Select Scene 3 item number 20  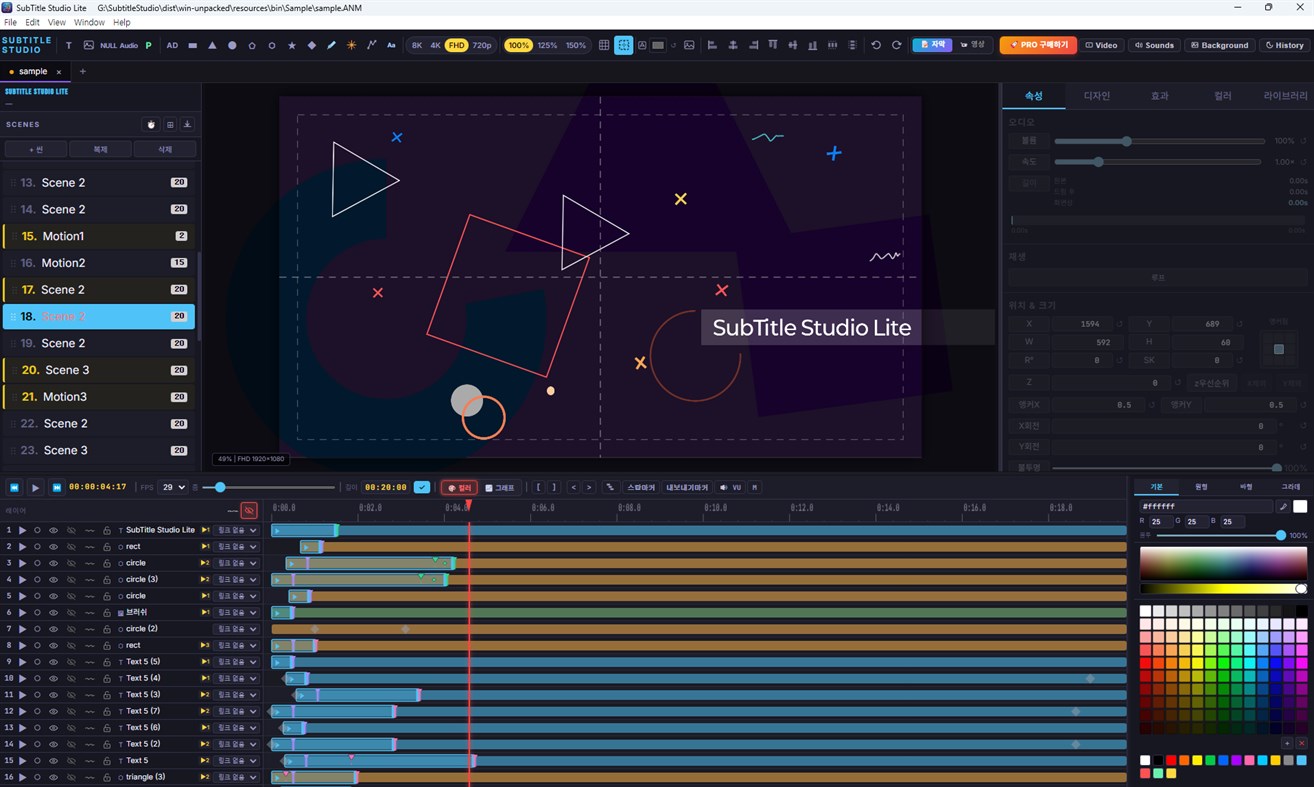[x=99, y=370]
